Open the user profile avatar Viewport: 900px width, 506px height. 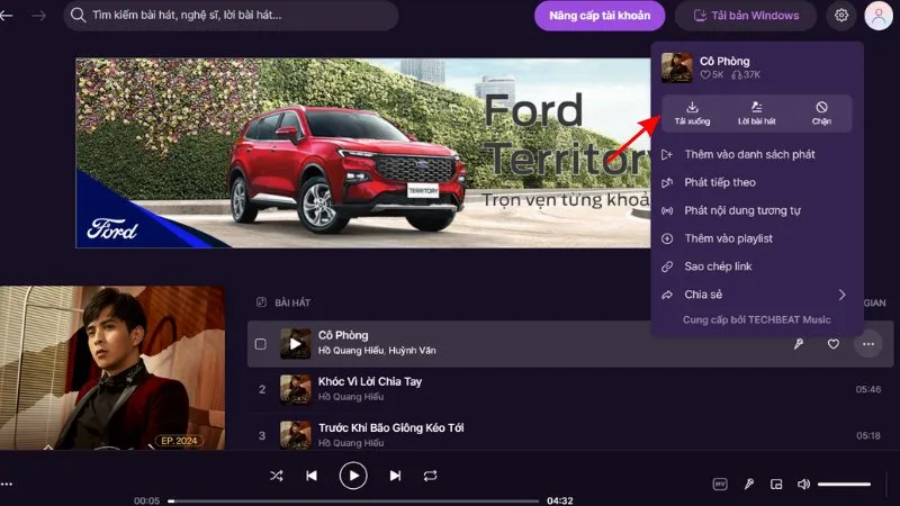[878, 16]
